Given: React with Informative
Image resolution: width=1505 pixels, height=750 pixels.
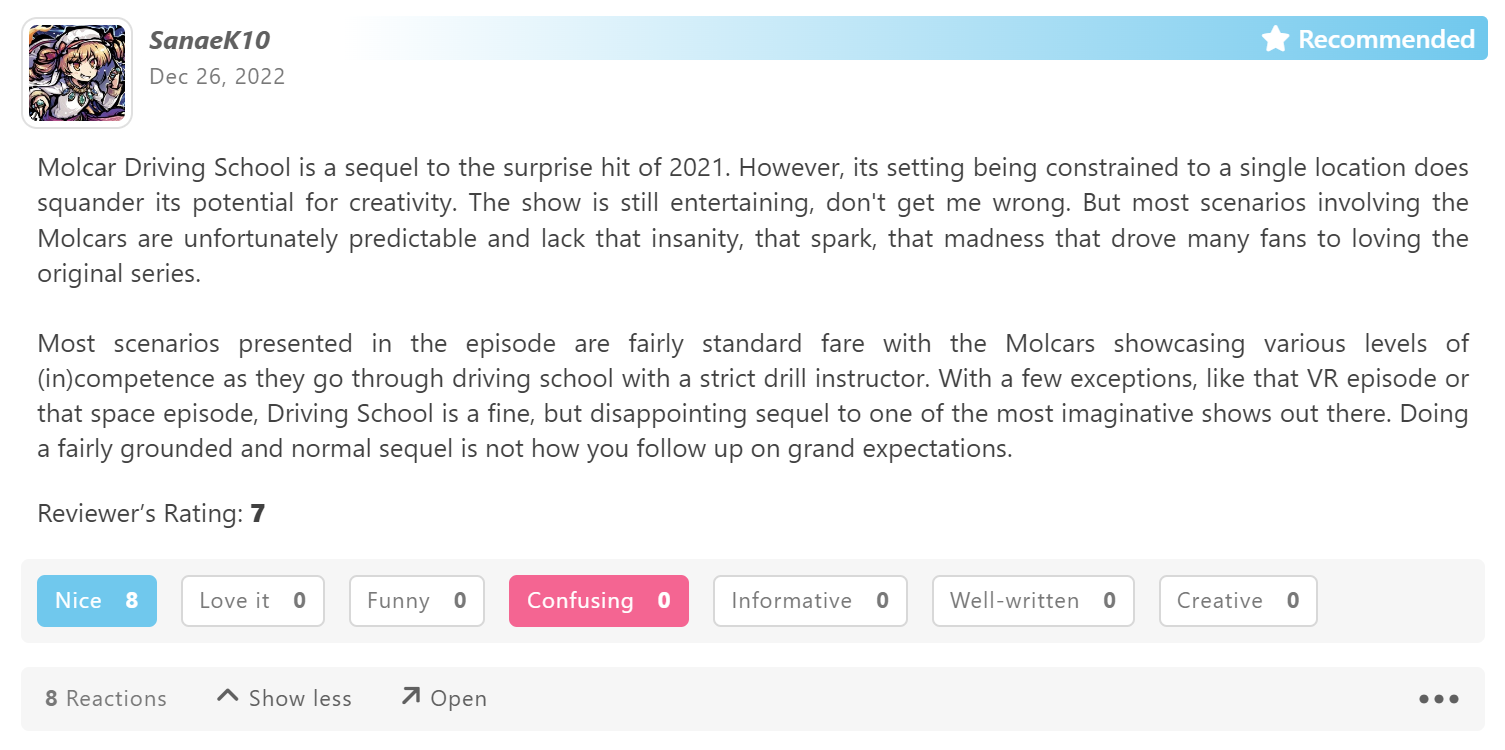Looking at the screenshot, I should pyautogui.click(x=809, y=601).
